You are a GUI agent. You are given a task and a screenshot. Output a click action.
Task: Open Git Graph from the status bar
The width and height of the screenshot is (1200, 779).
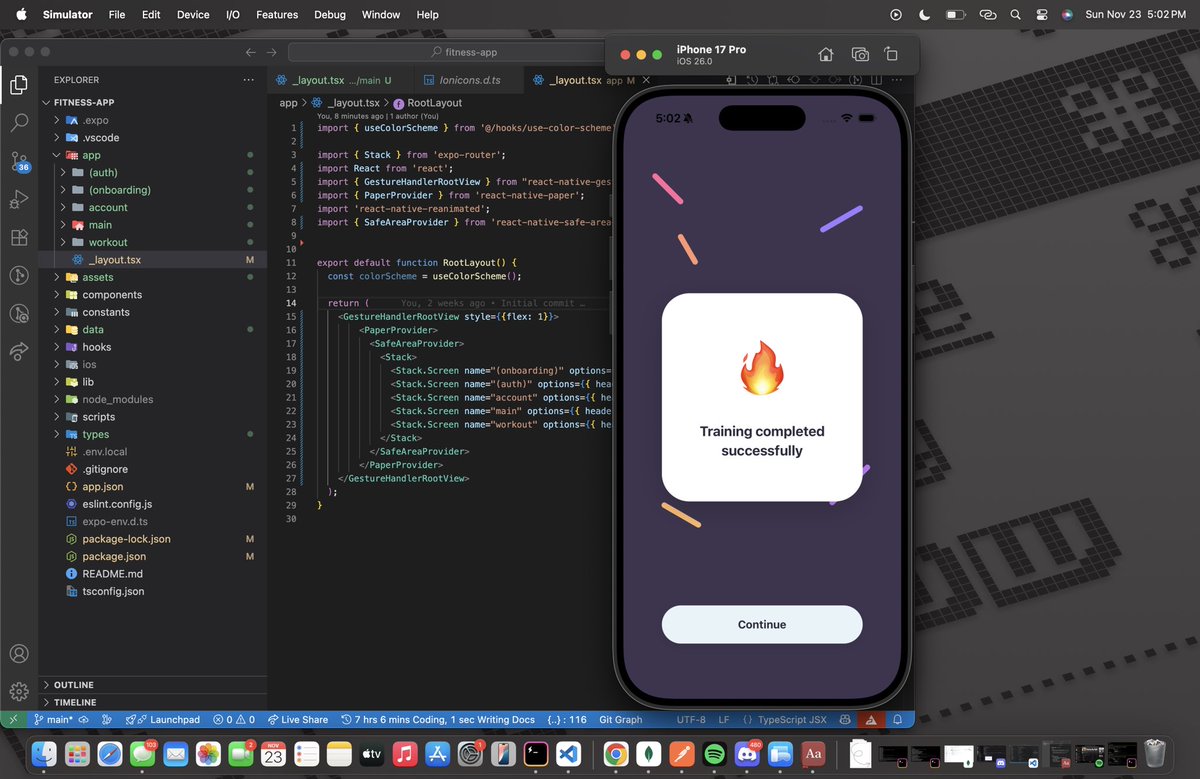click(621, 719)
